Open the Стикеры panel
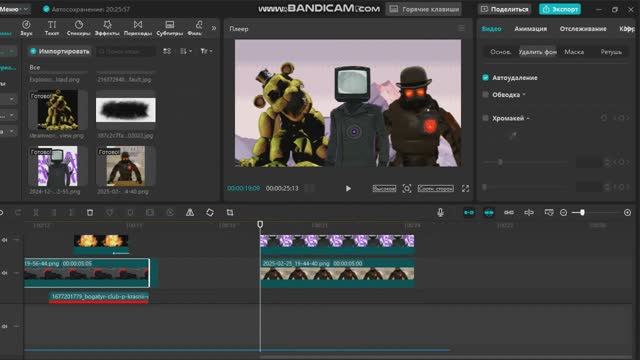 pos(78,28)
